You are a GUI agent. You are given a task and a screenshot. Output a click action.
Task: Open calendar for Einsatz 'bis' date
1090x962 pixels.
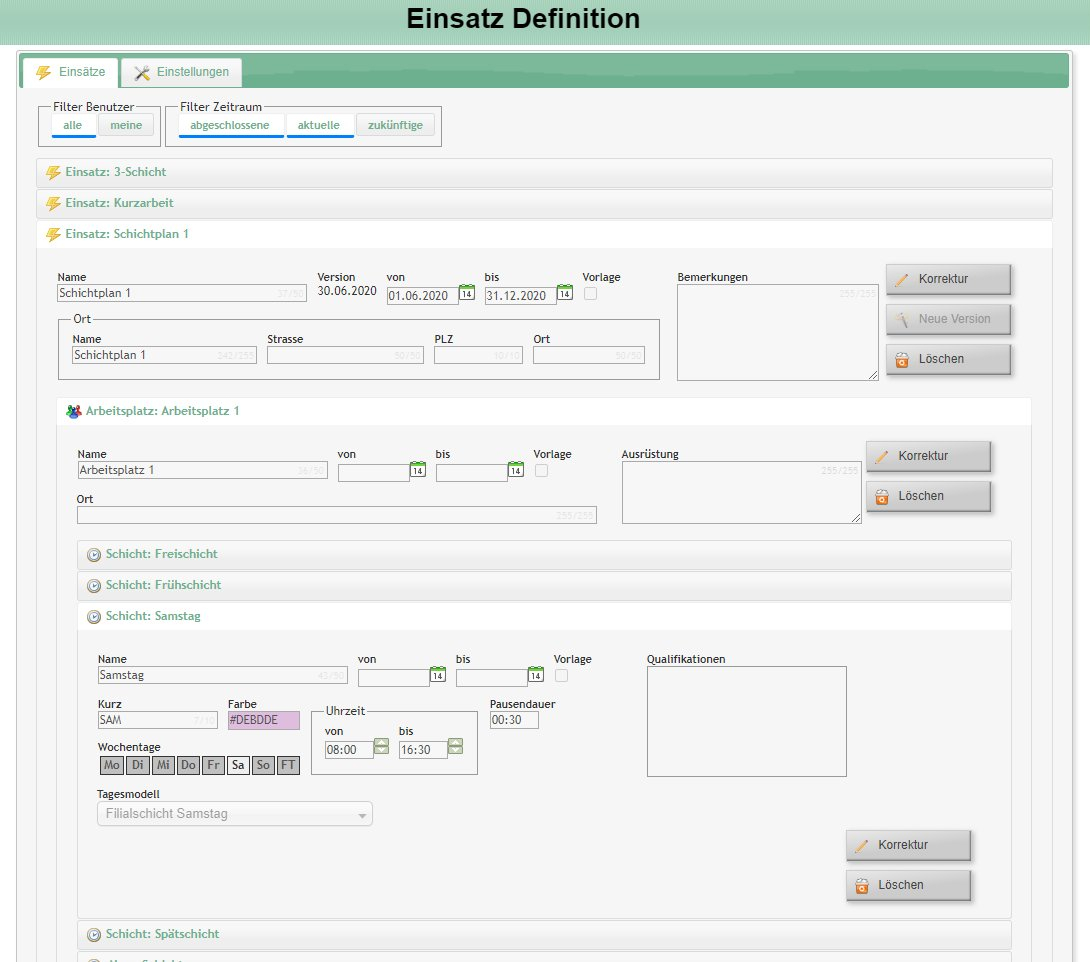pos(564,293)
